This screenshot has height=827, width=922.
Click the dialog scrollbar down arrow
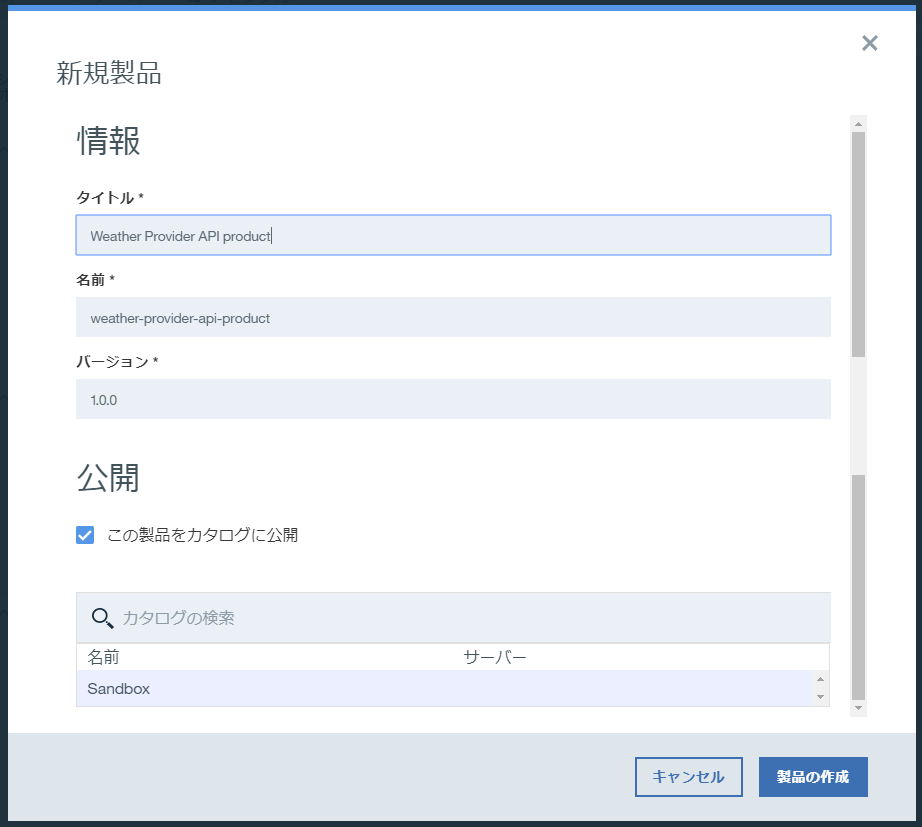coord(858,708)
